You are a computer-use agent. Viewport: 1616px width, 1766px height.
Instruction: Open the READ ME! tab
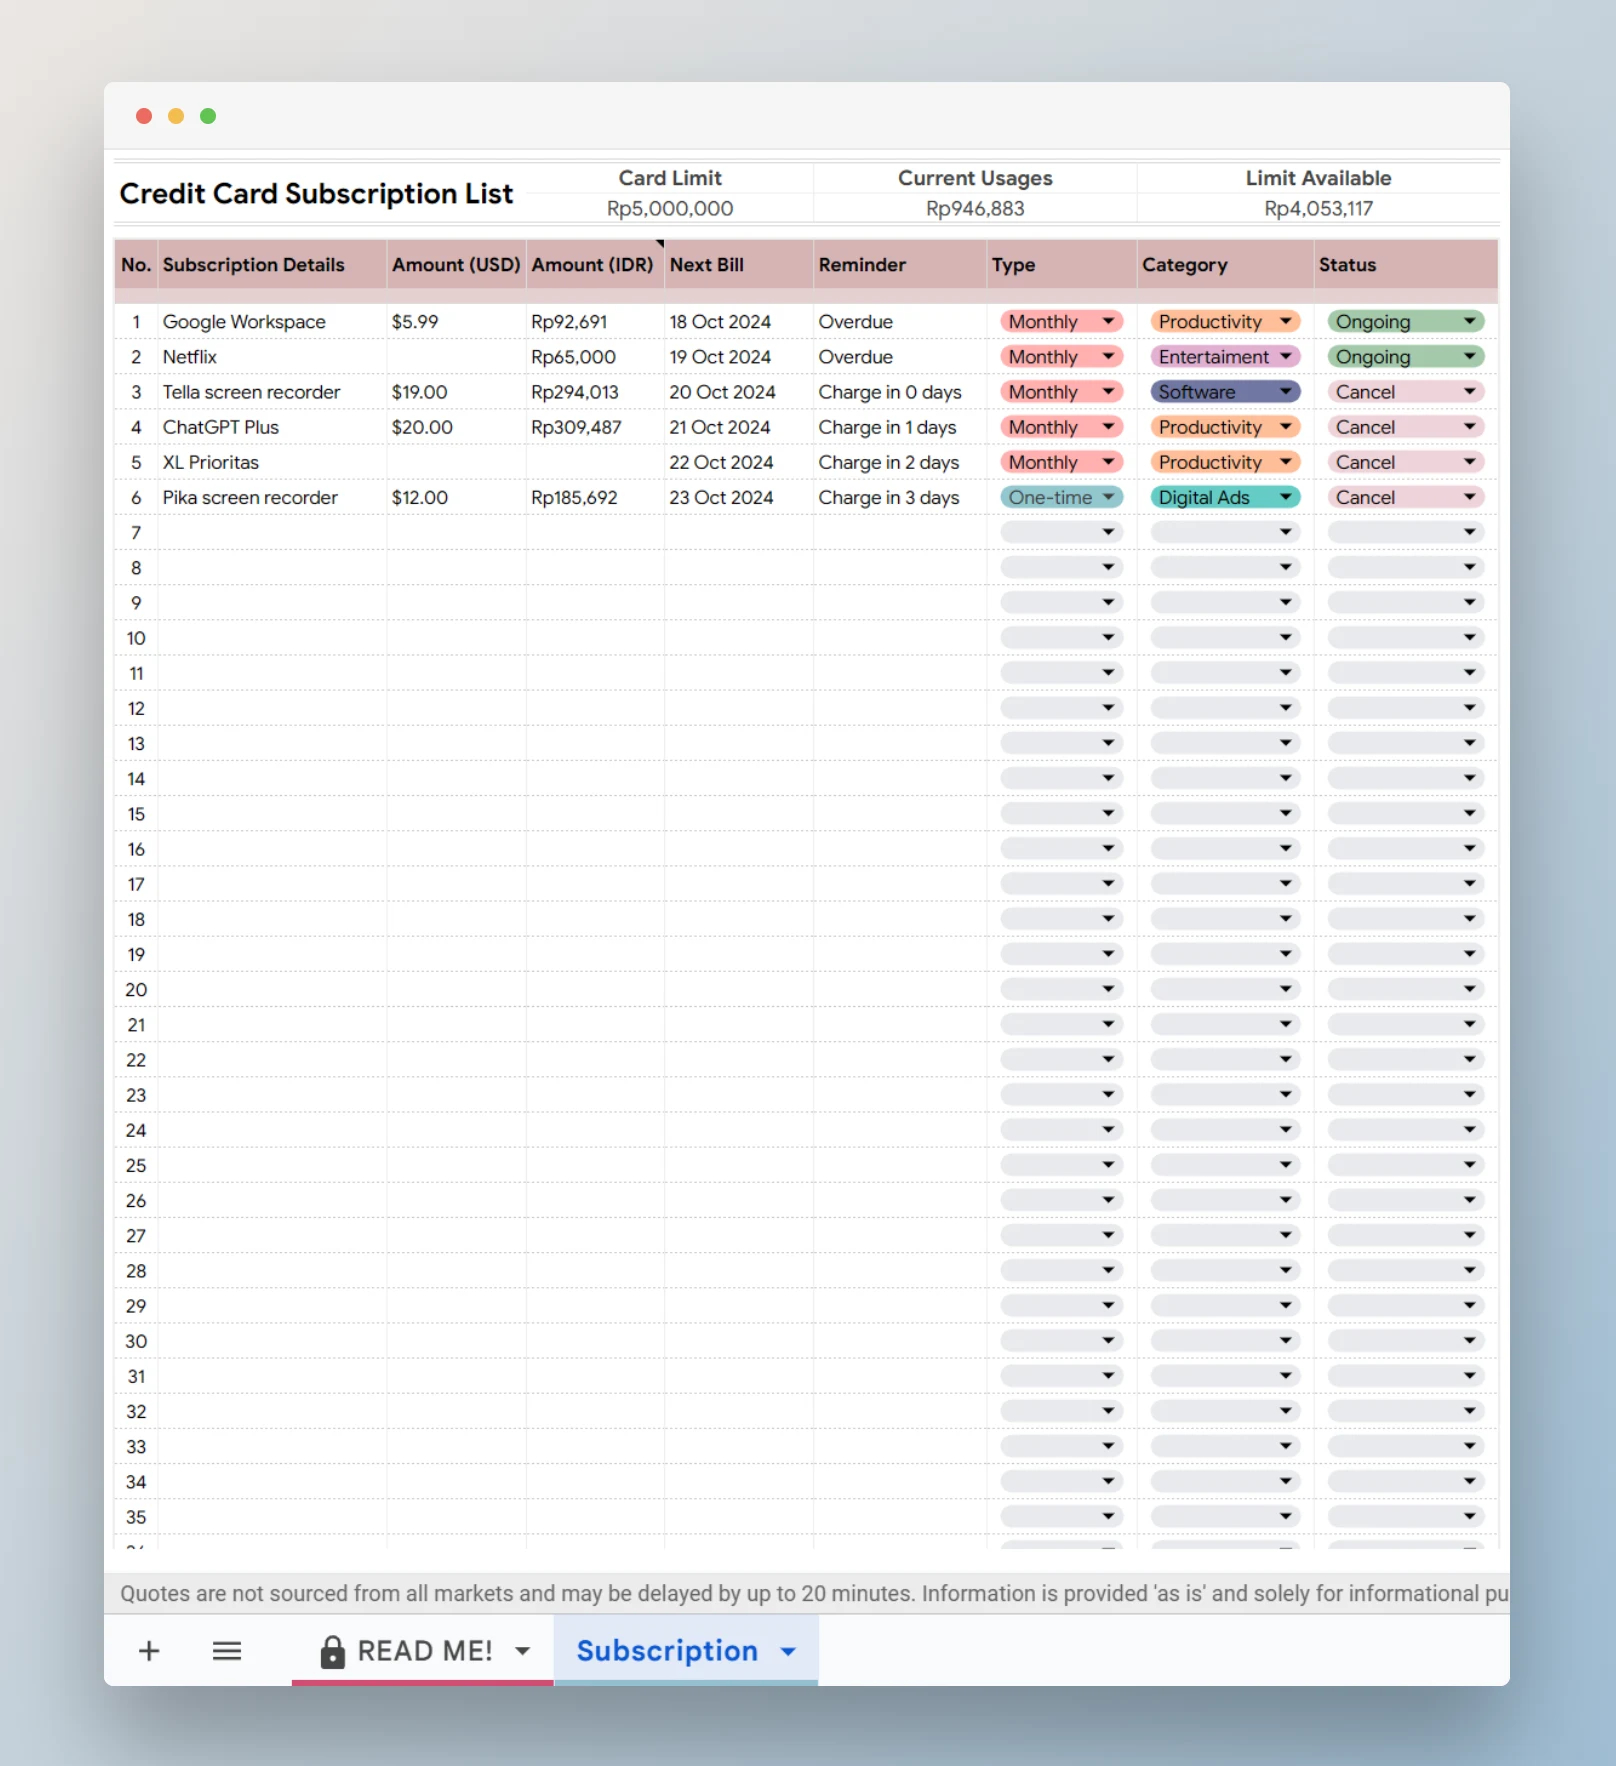[424, 1651]
